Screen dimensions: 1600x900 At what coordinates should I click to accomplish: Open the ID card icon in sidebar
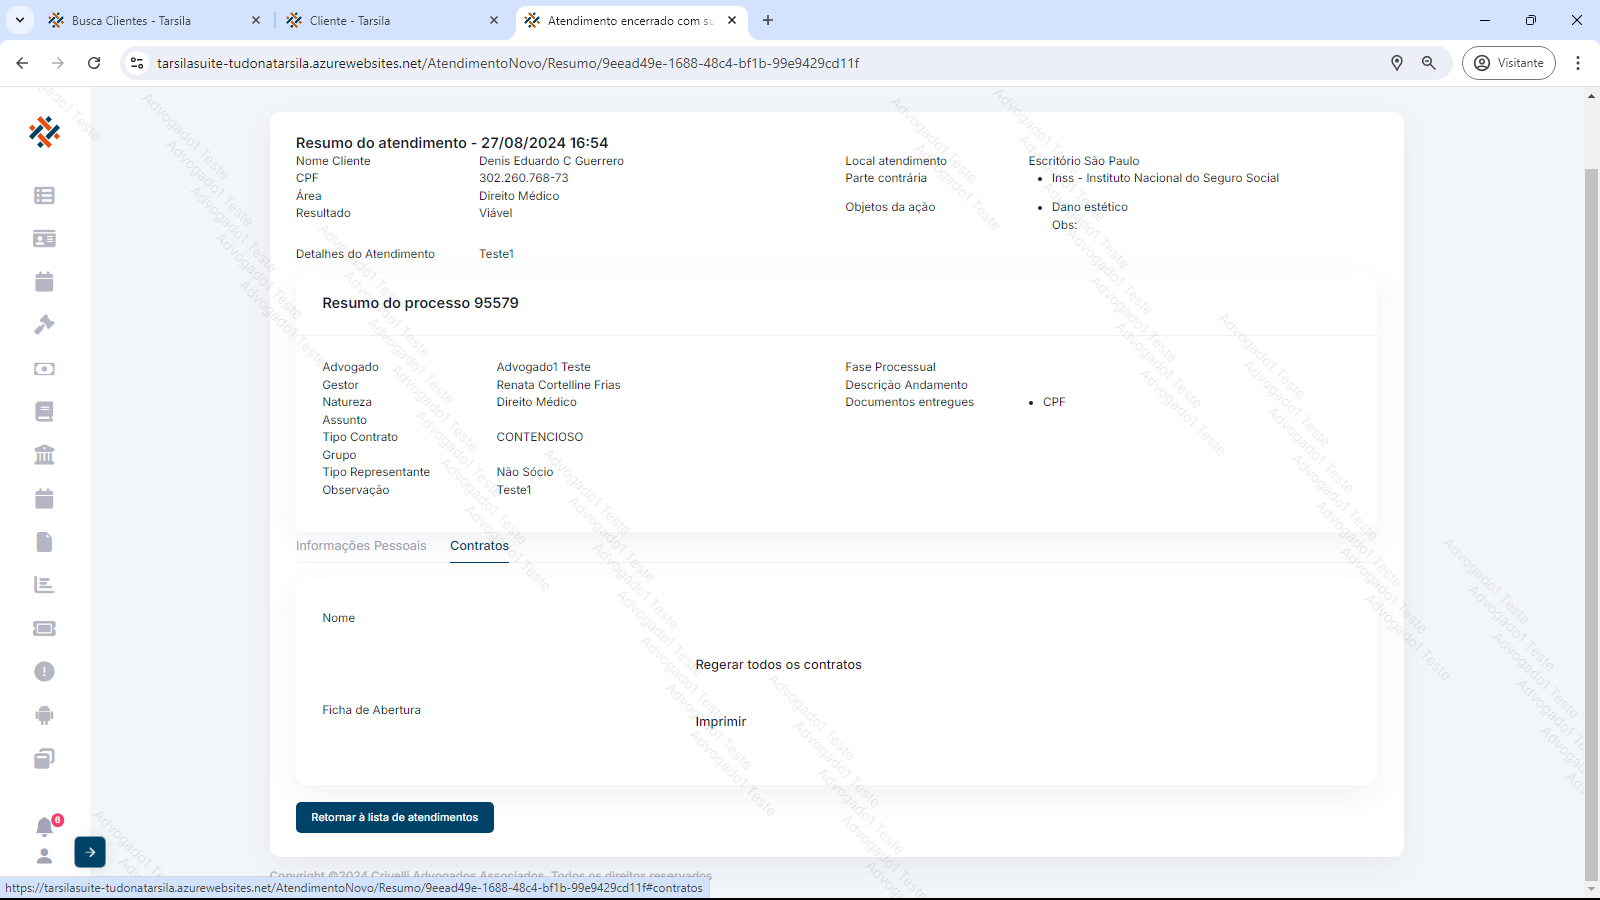[44, 239]
